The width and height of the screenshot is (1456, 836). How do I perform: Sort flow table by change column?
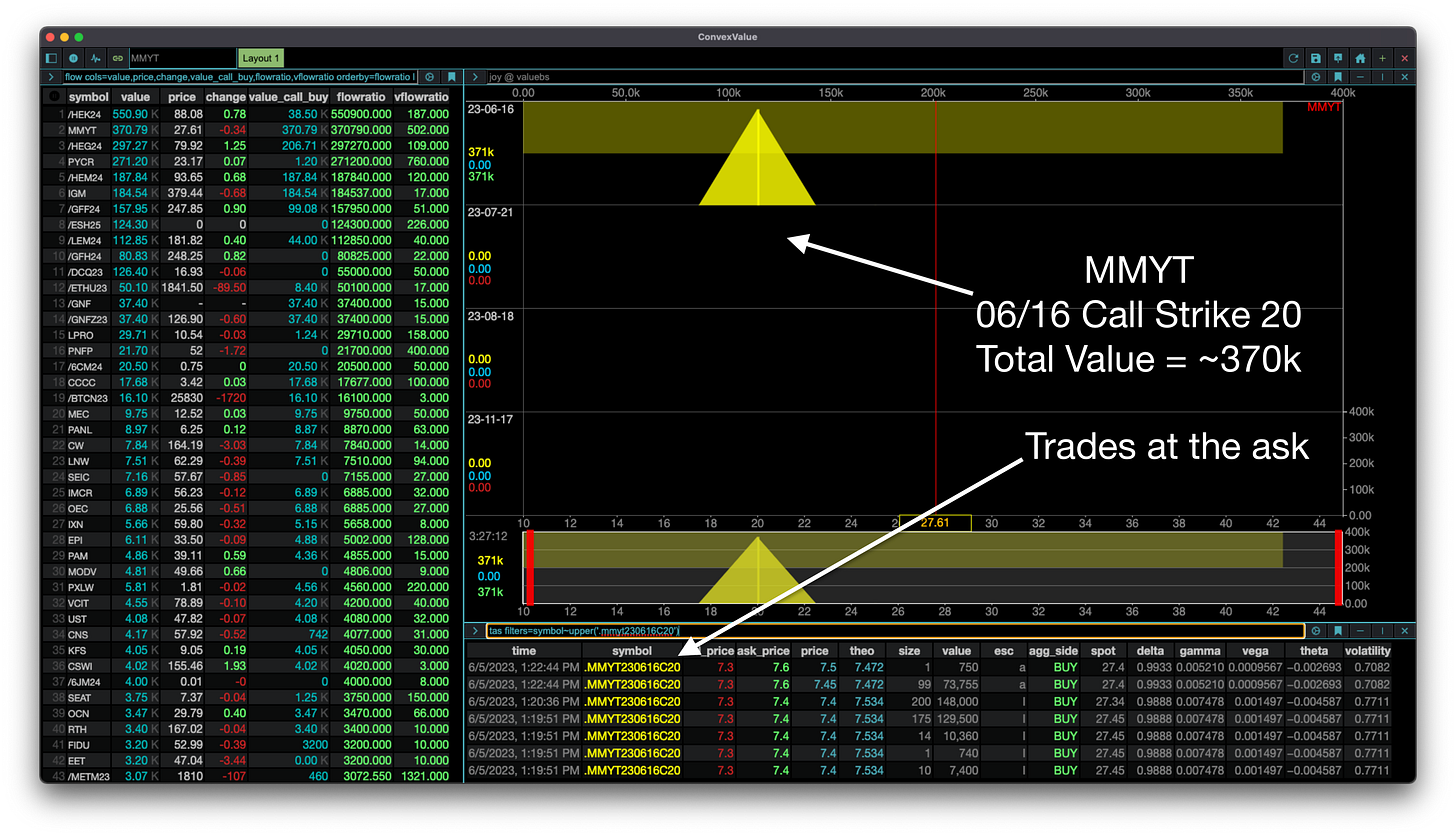(x=225, y=97)
